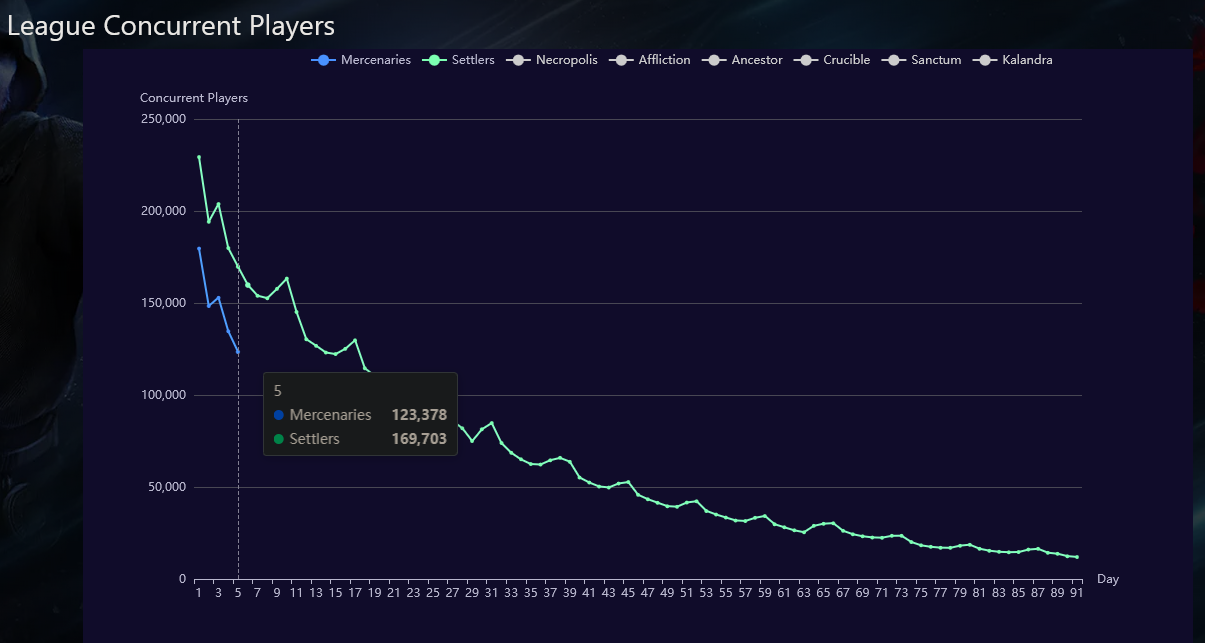The height and width of the screenshot is (643, 1205).
Task: Click the x-axis label 21
Action: (x=394, y=593)
